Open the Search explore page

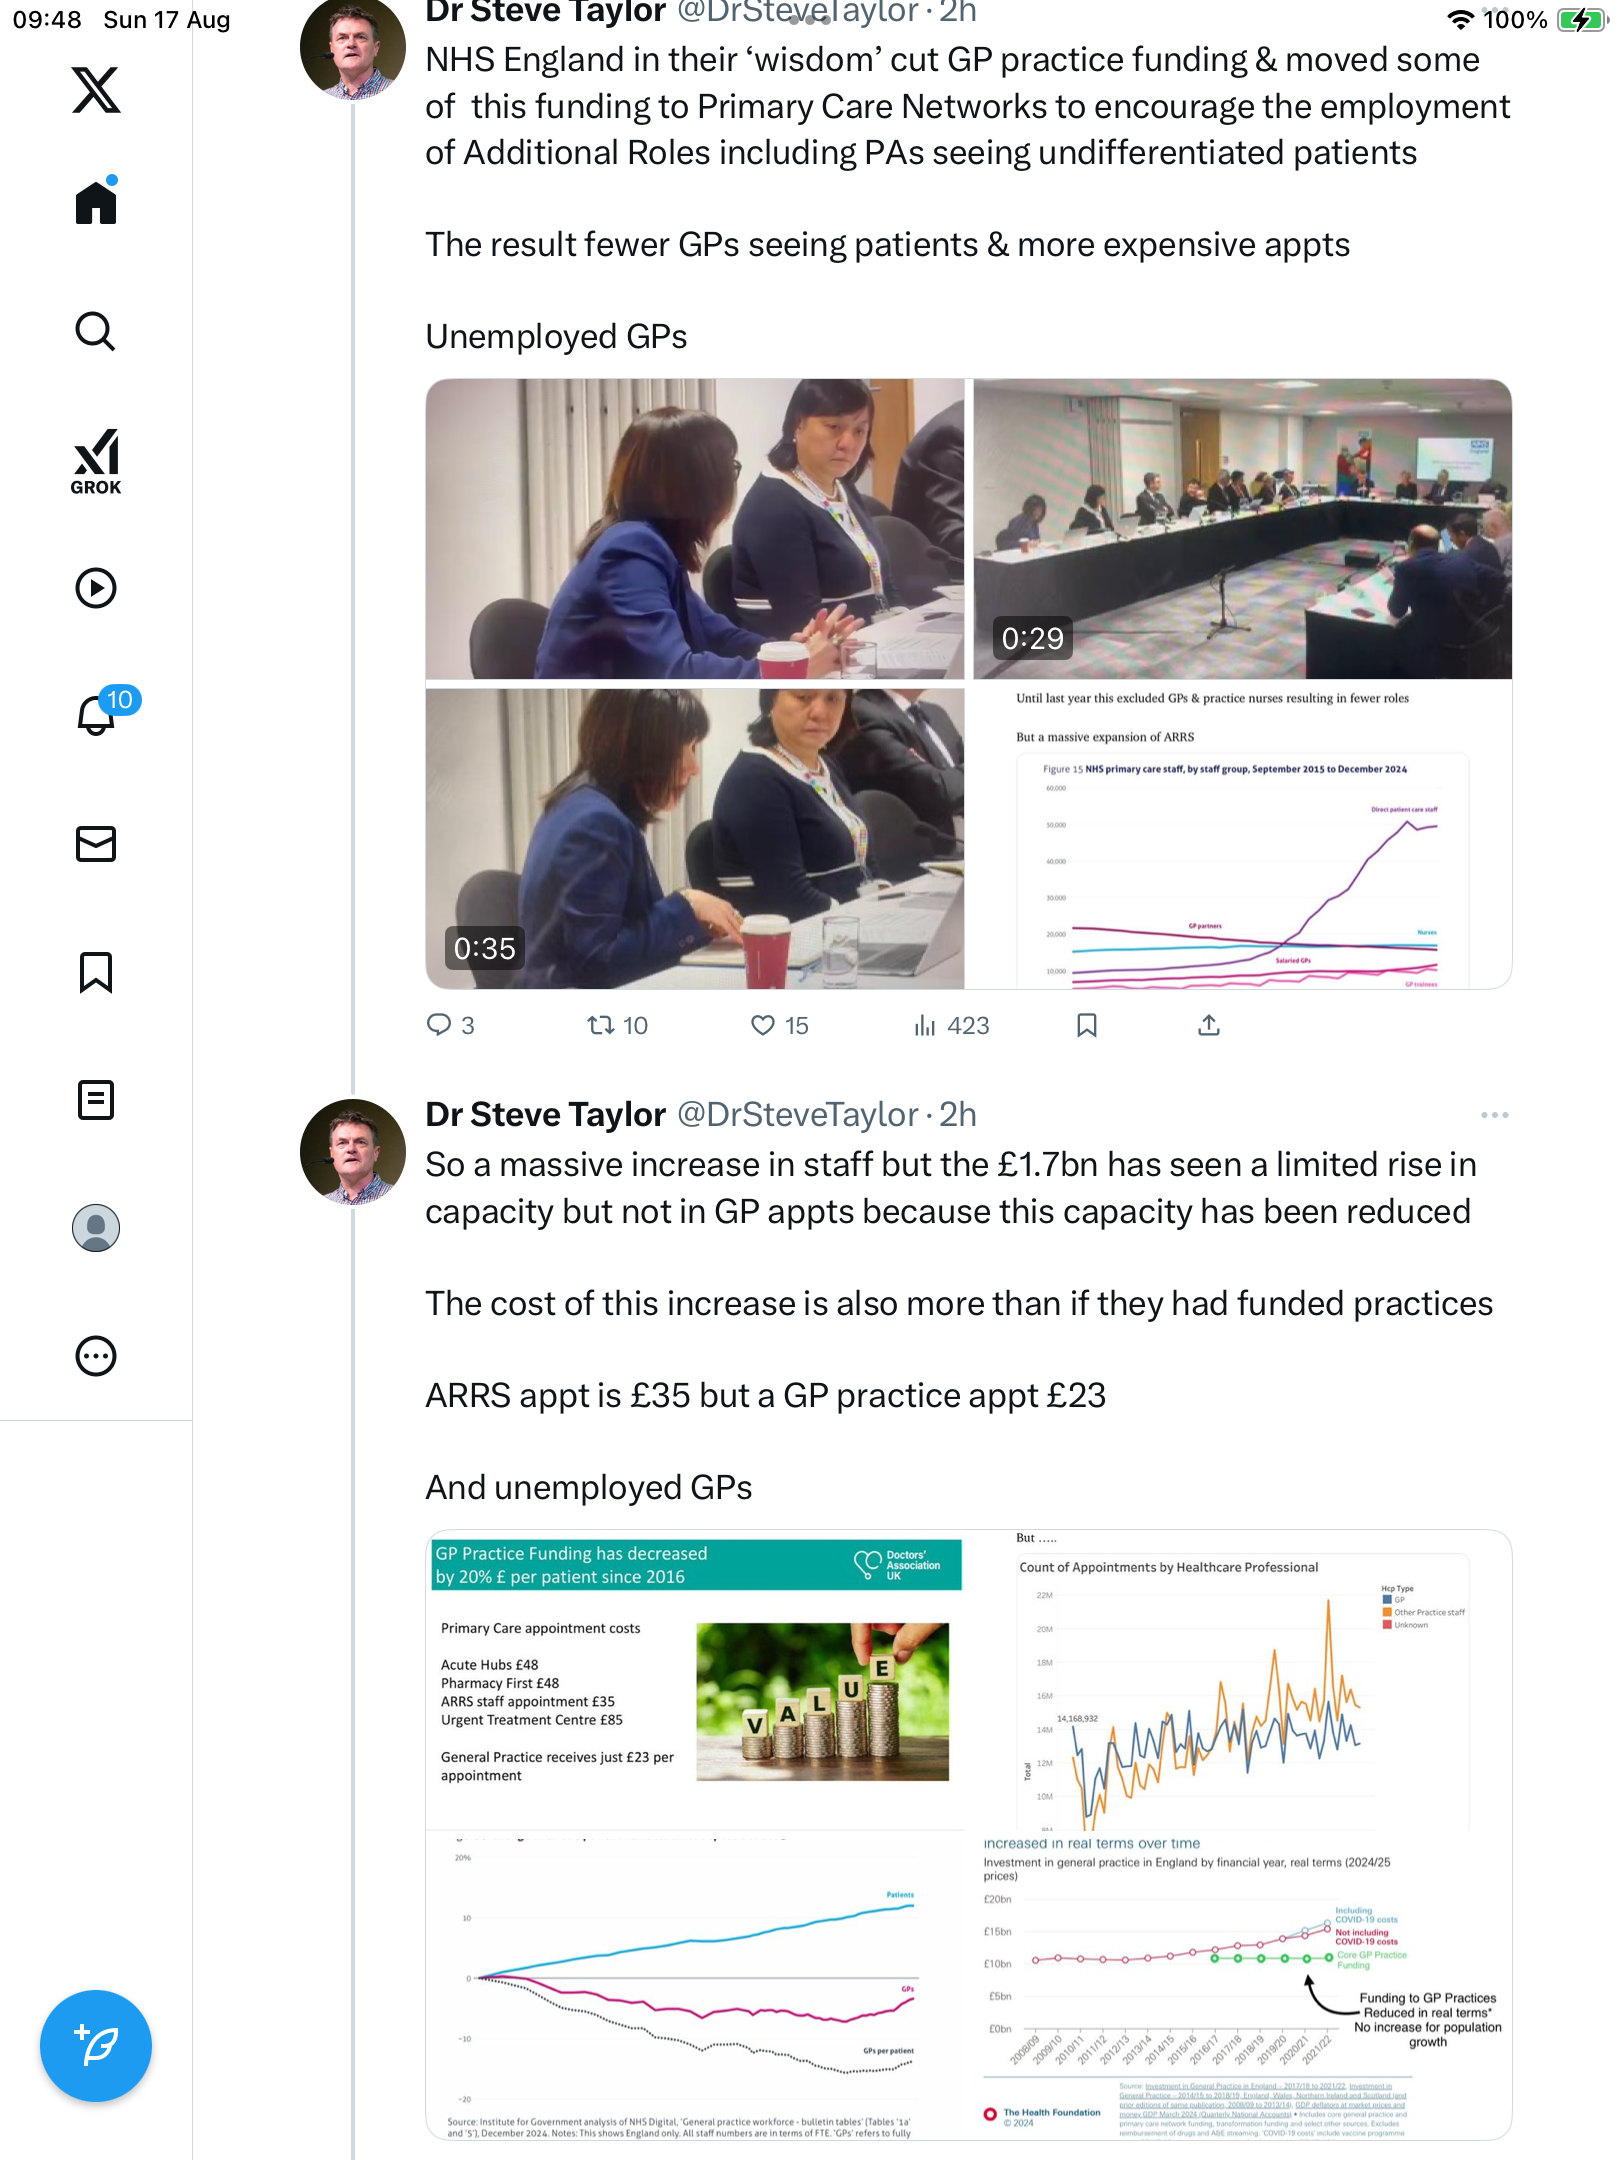coord(96,331)
